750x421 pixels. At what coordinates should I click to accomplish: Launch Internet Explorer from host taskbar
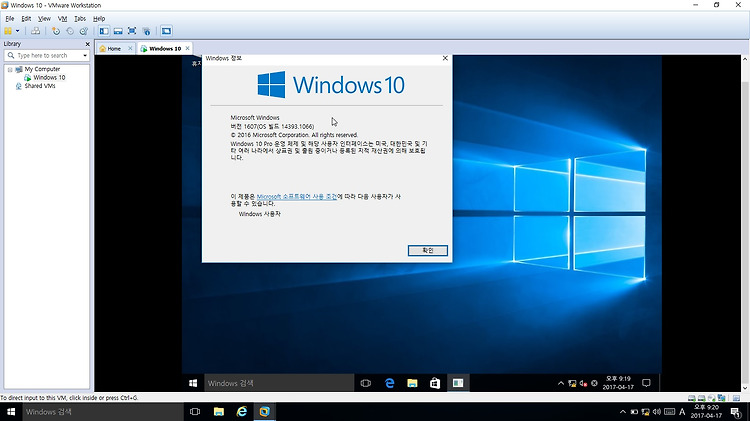click(242, 412)
